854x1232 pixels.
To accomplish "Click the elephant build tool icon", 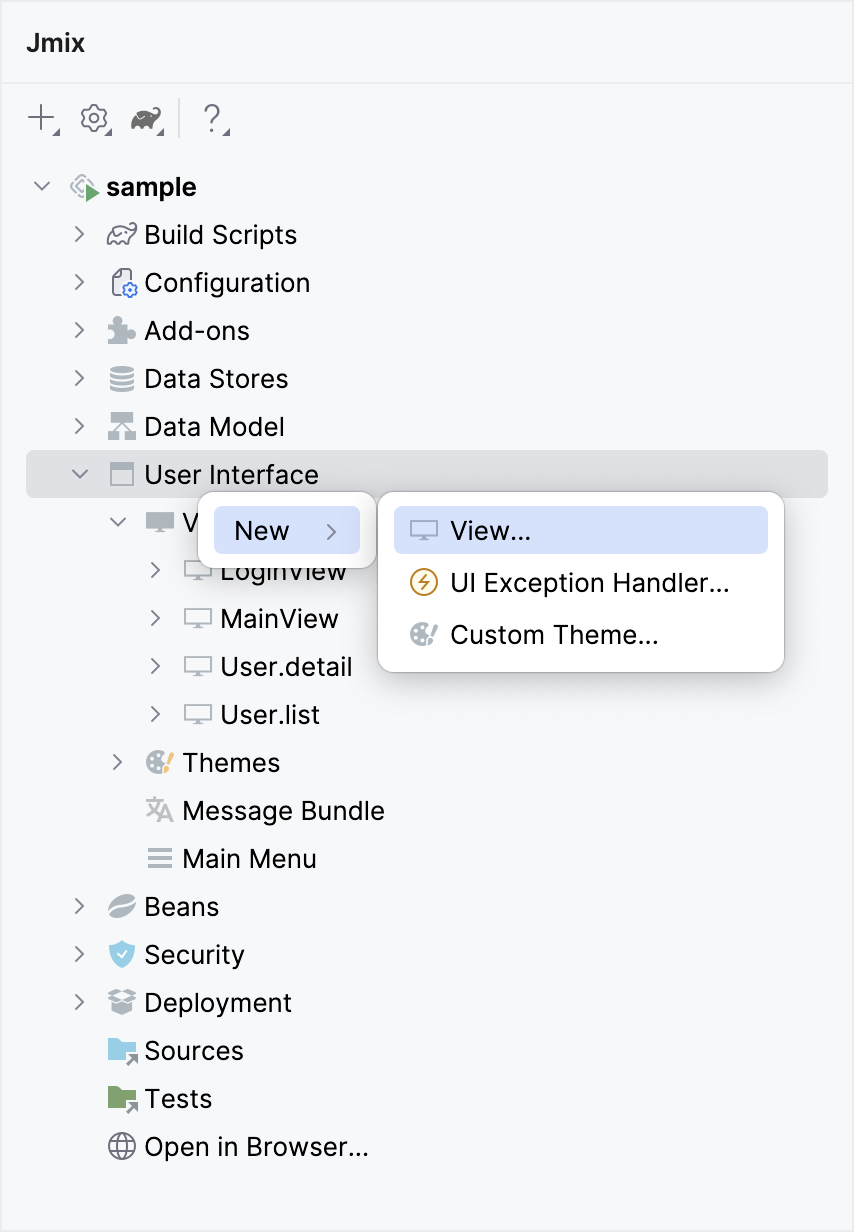I will pyautogui.click(x=146, y=118).
